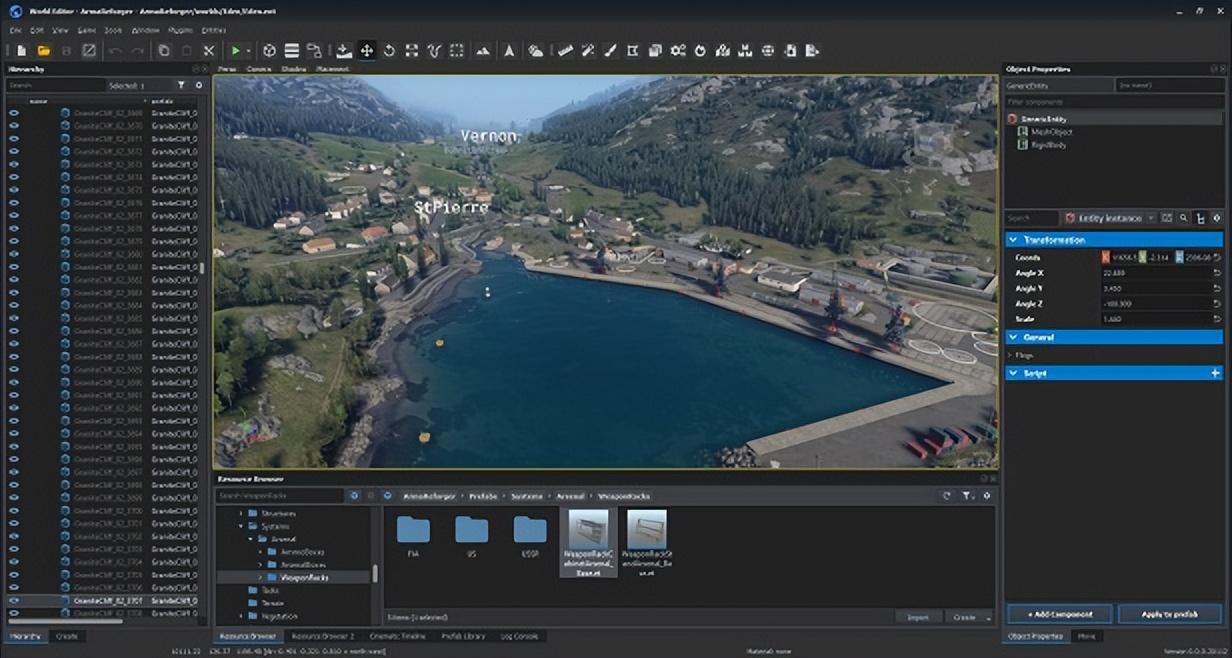Select the terrain mountain tool icon
Image resolution: width=1232 pixels, height=658 pixels.
483,50
